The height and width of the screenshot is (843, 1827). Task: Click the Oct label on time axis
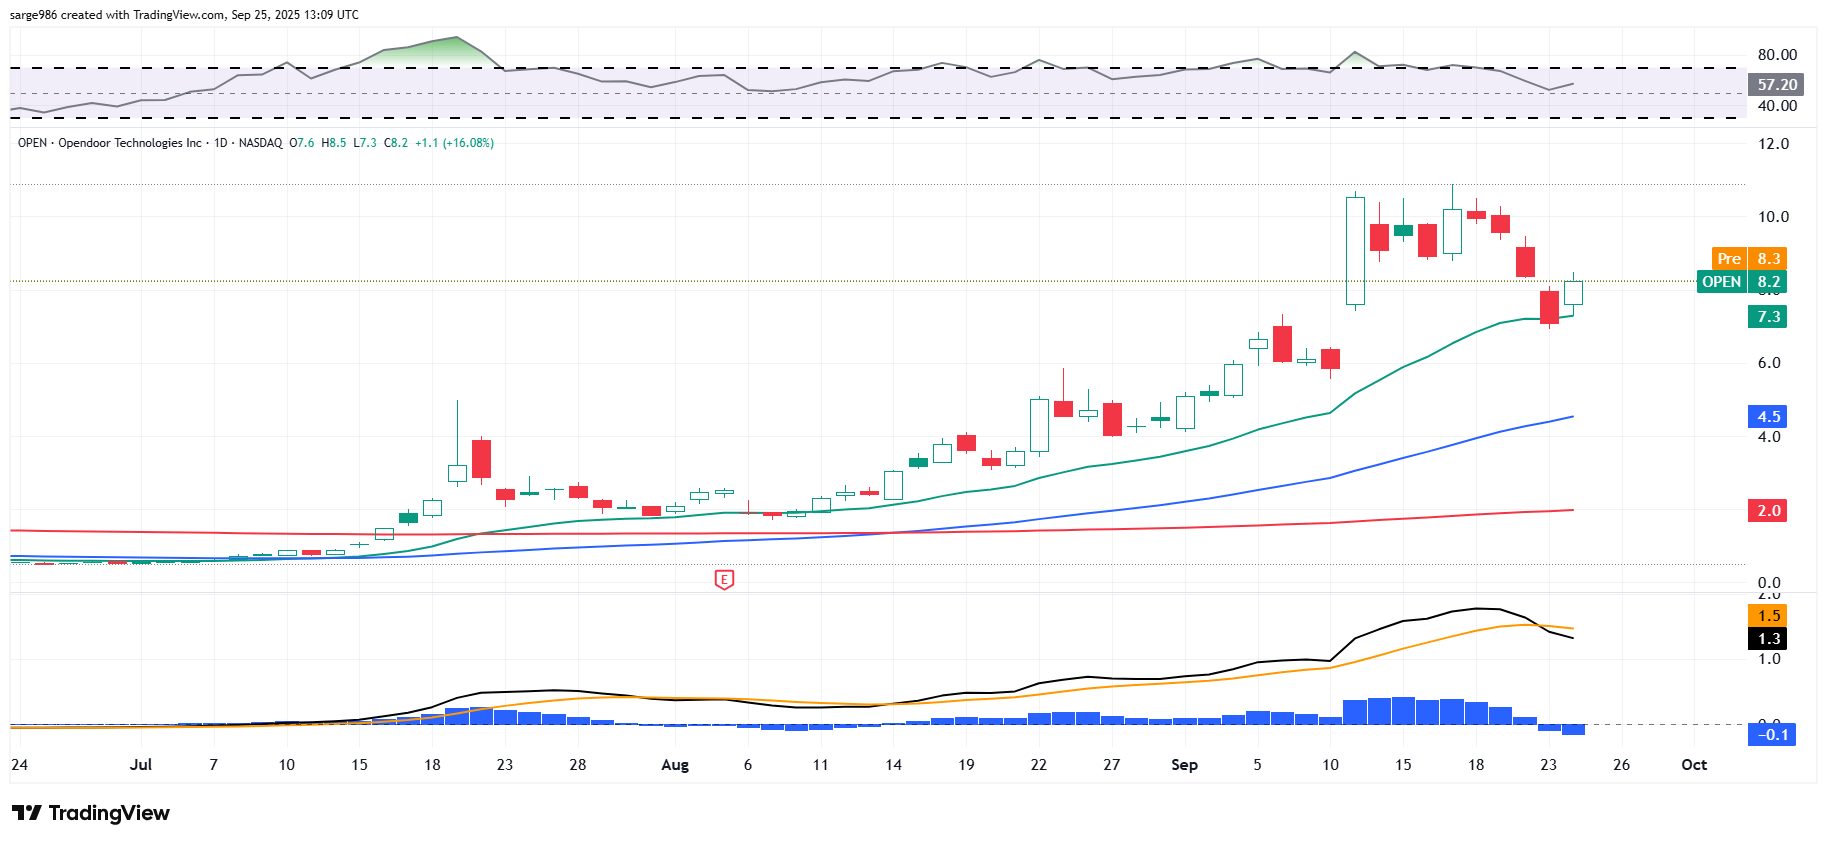pos(1693,765)
